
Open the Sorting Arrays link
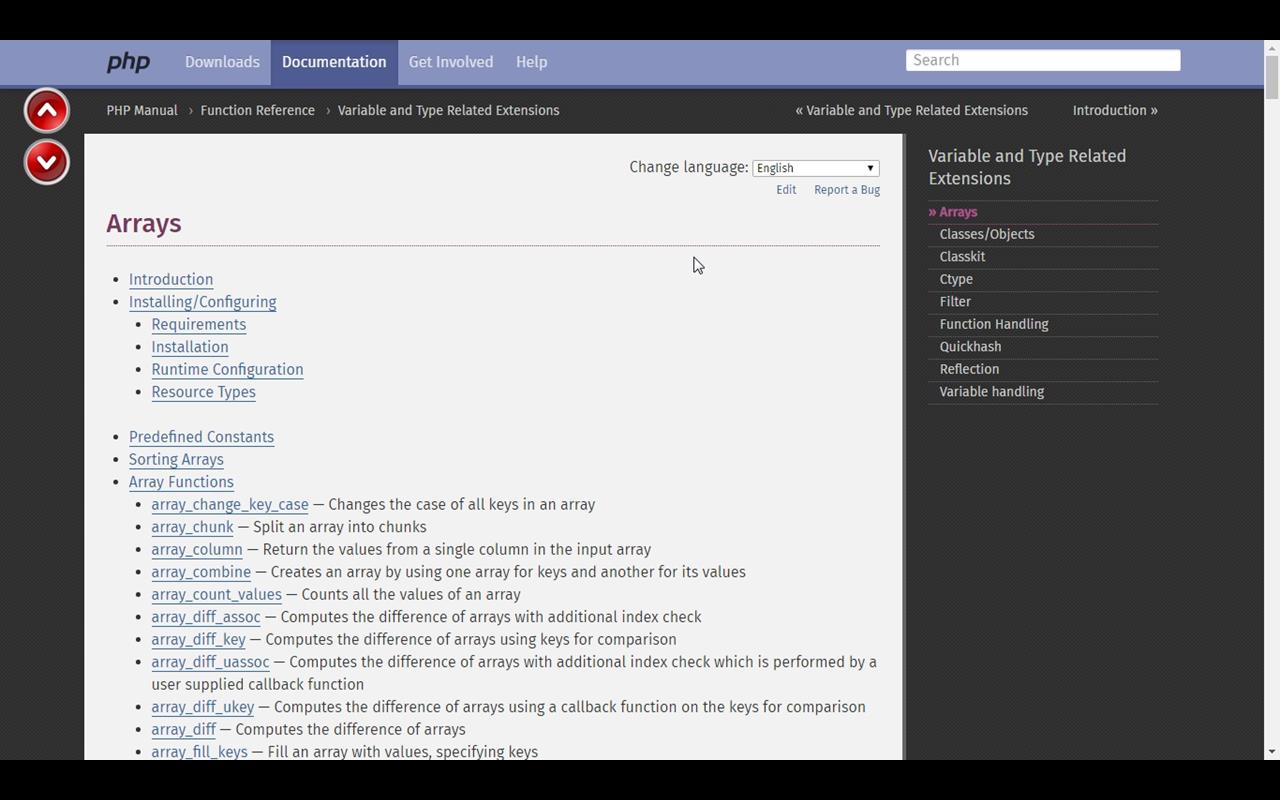(176, 459)
